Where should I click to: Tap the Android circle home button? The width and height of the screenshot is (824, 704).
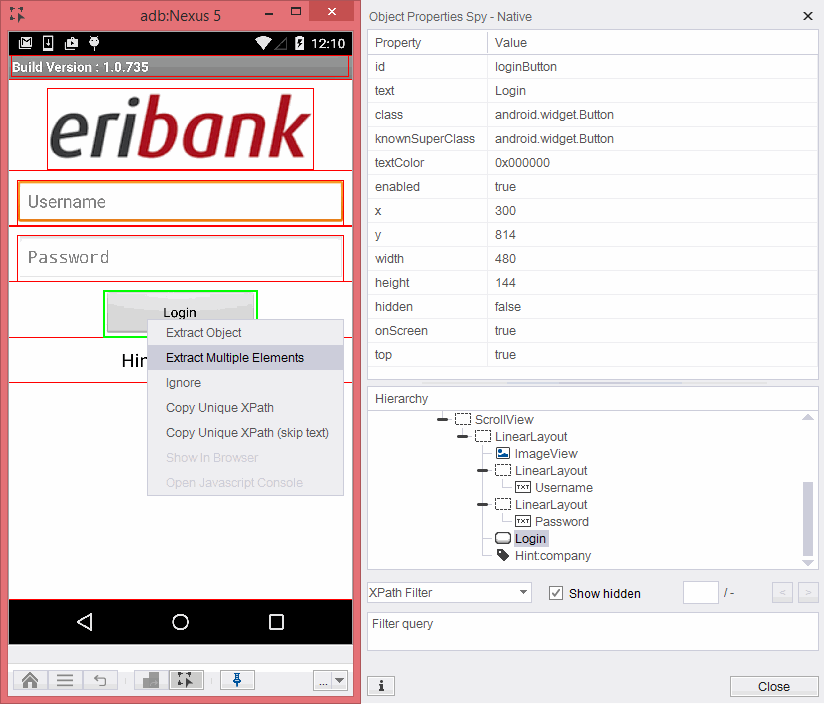(181, 622)
